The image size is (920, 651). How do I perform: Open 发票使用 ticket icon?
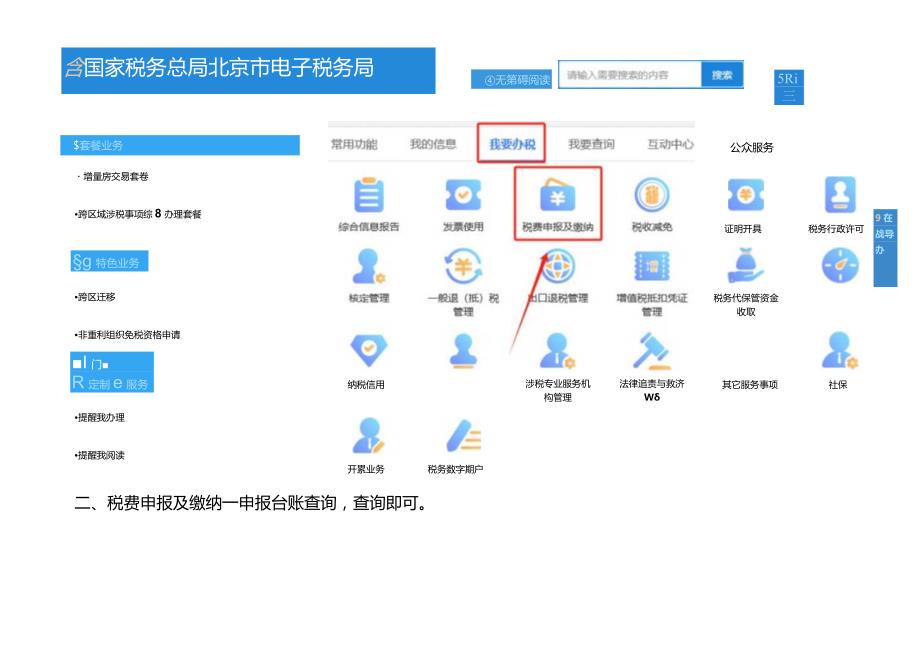[463, 195]
